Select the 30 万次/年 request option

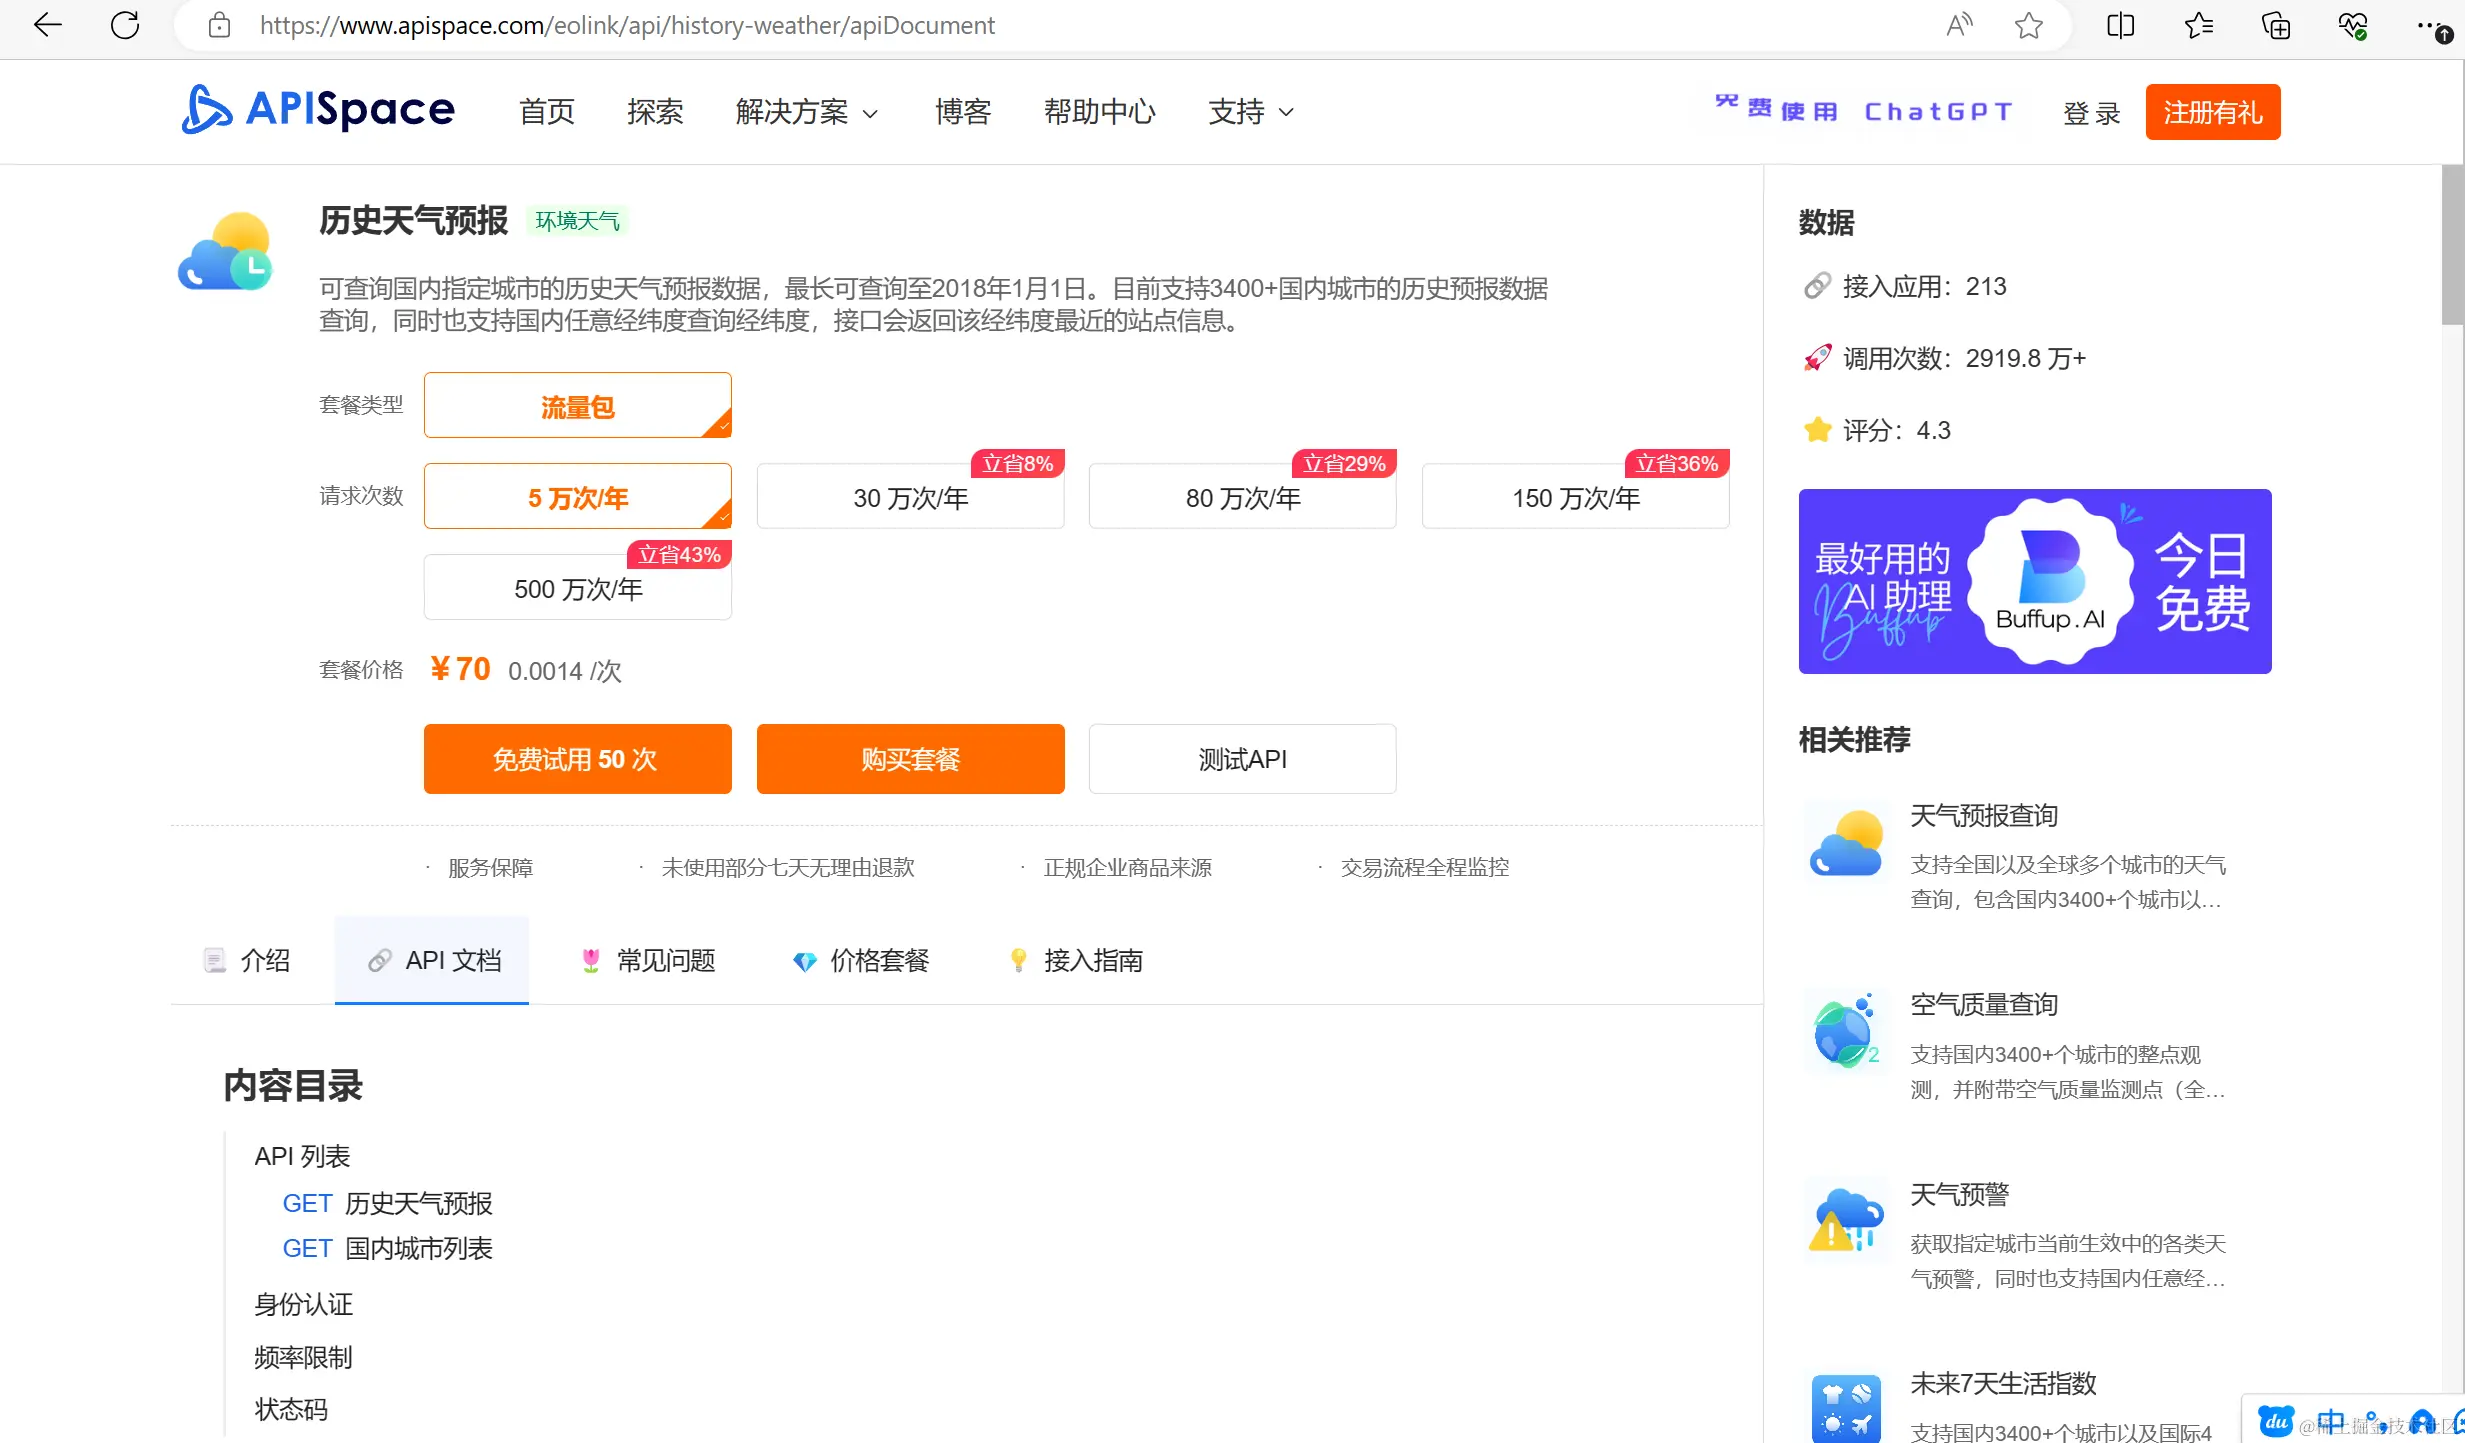[x=910, y=497]
